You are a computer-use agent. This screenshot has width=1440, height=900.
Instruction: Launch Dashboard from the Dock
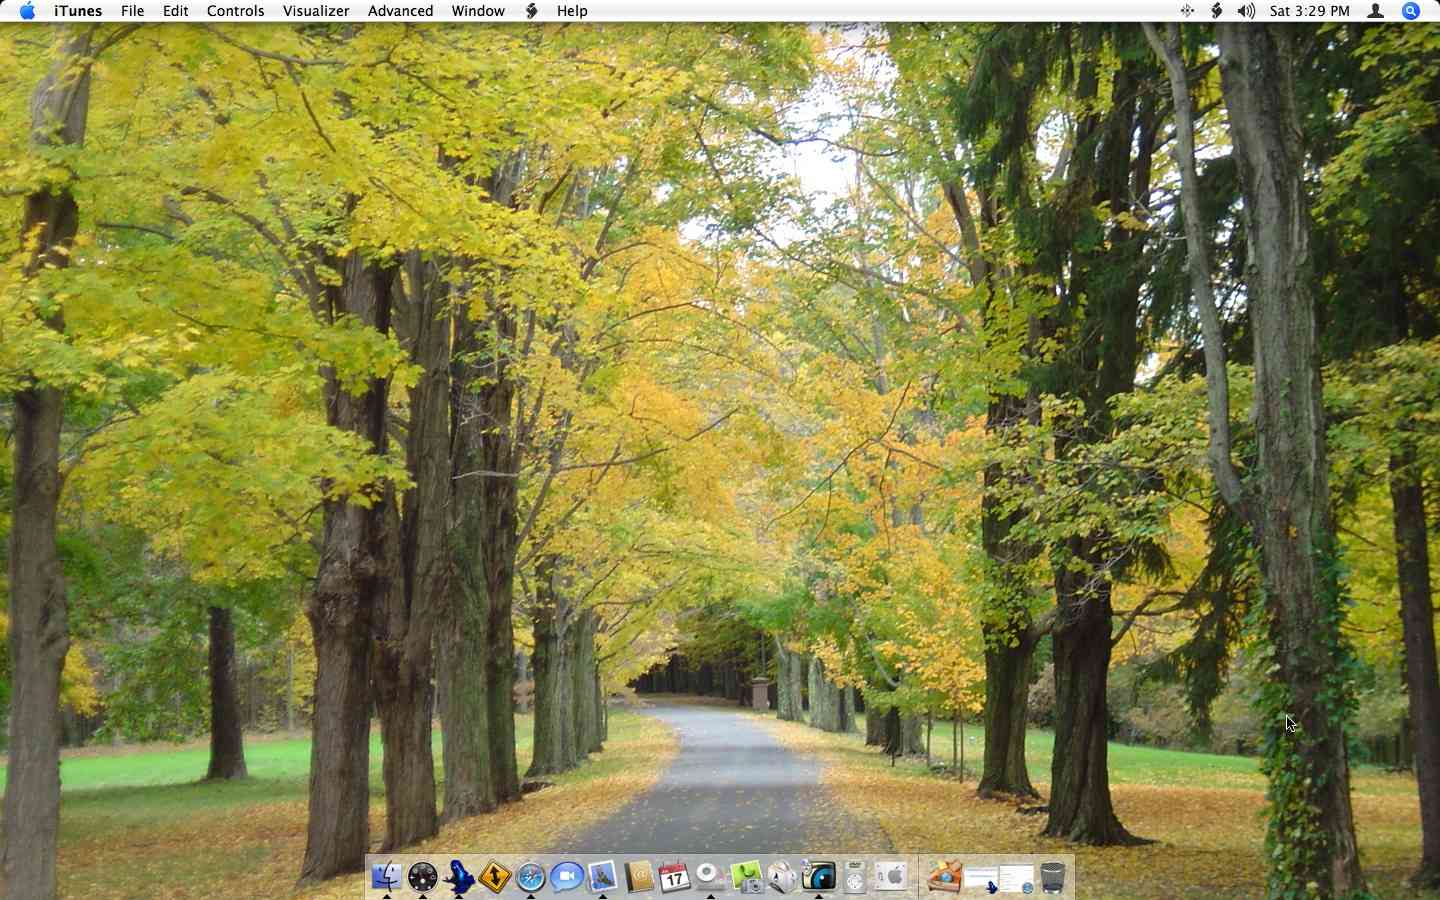424,877
